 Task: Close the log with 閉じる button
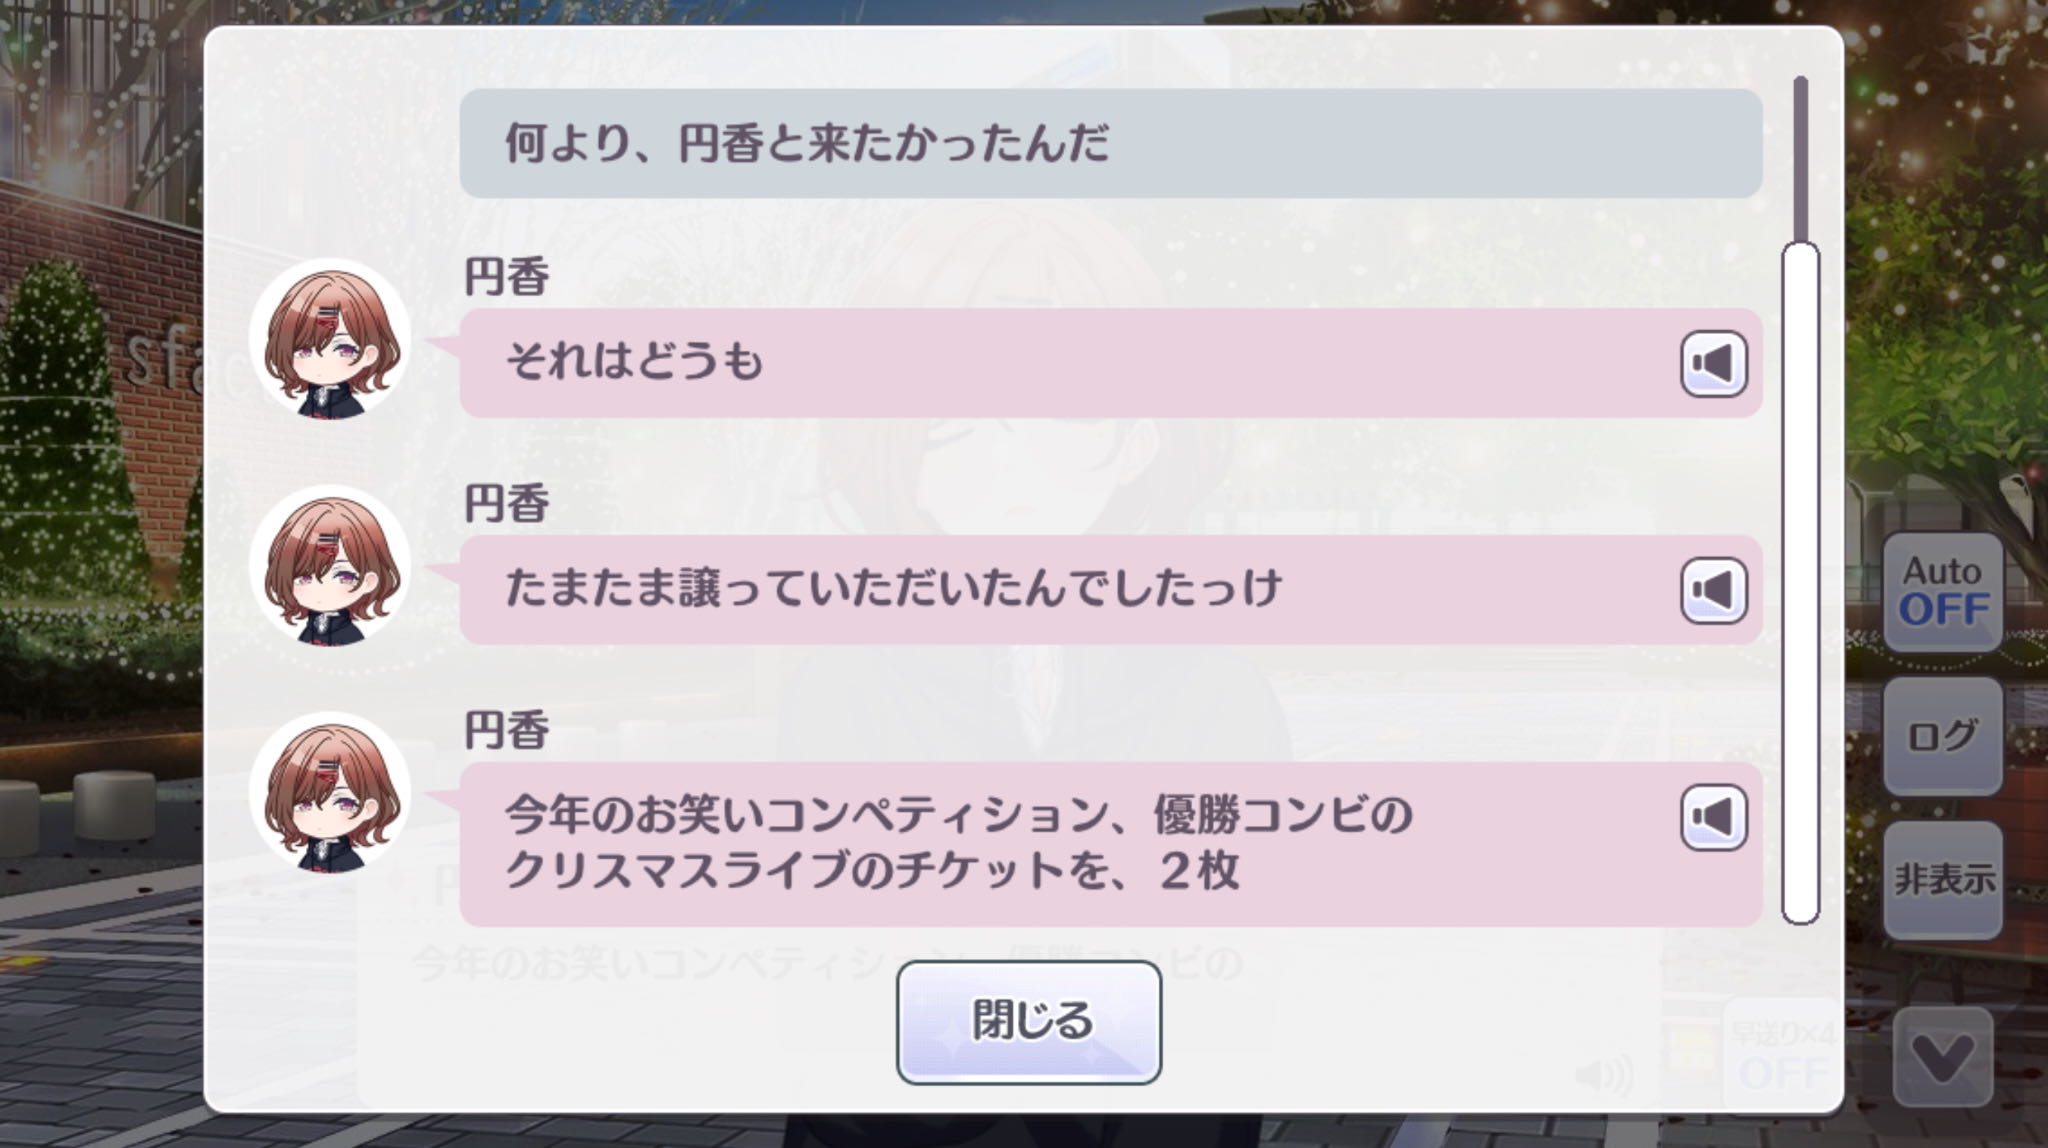point(1028,1022)
